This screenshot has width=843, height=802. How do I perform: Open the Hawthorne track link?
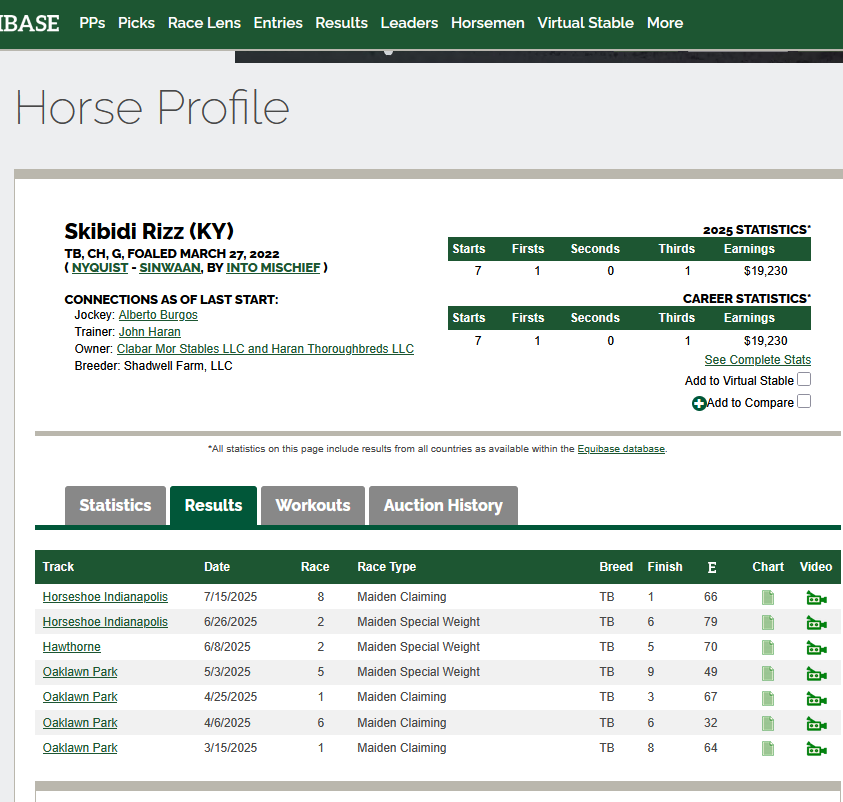[72, 647]
